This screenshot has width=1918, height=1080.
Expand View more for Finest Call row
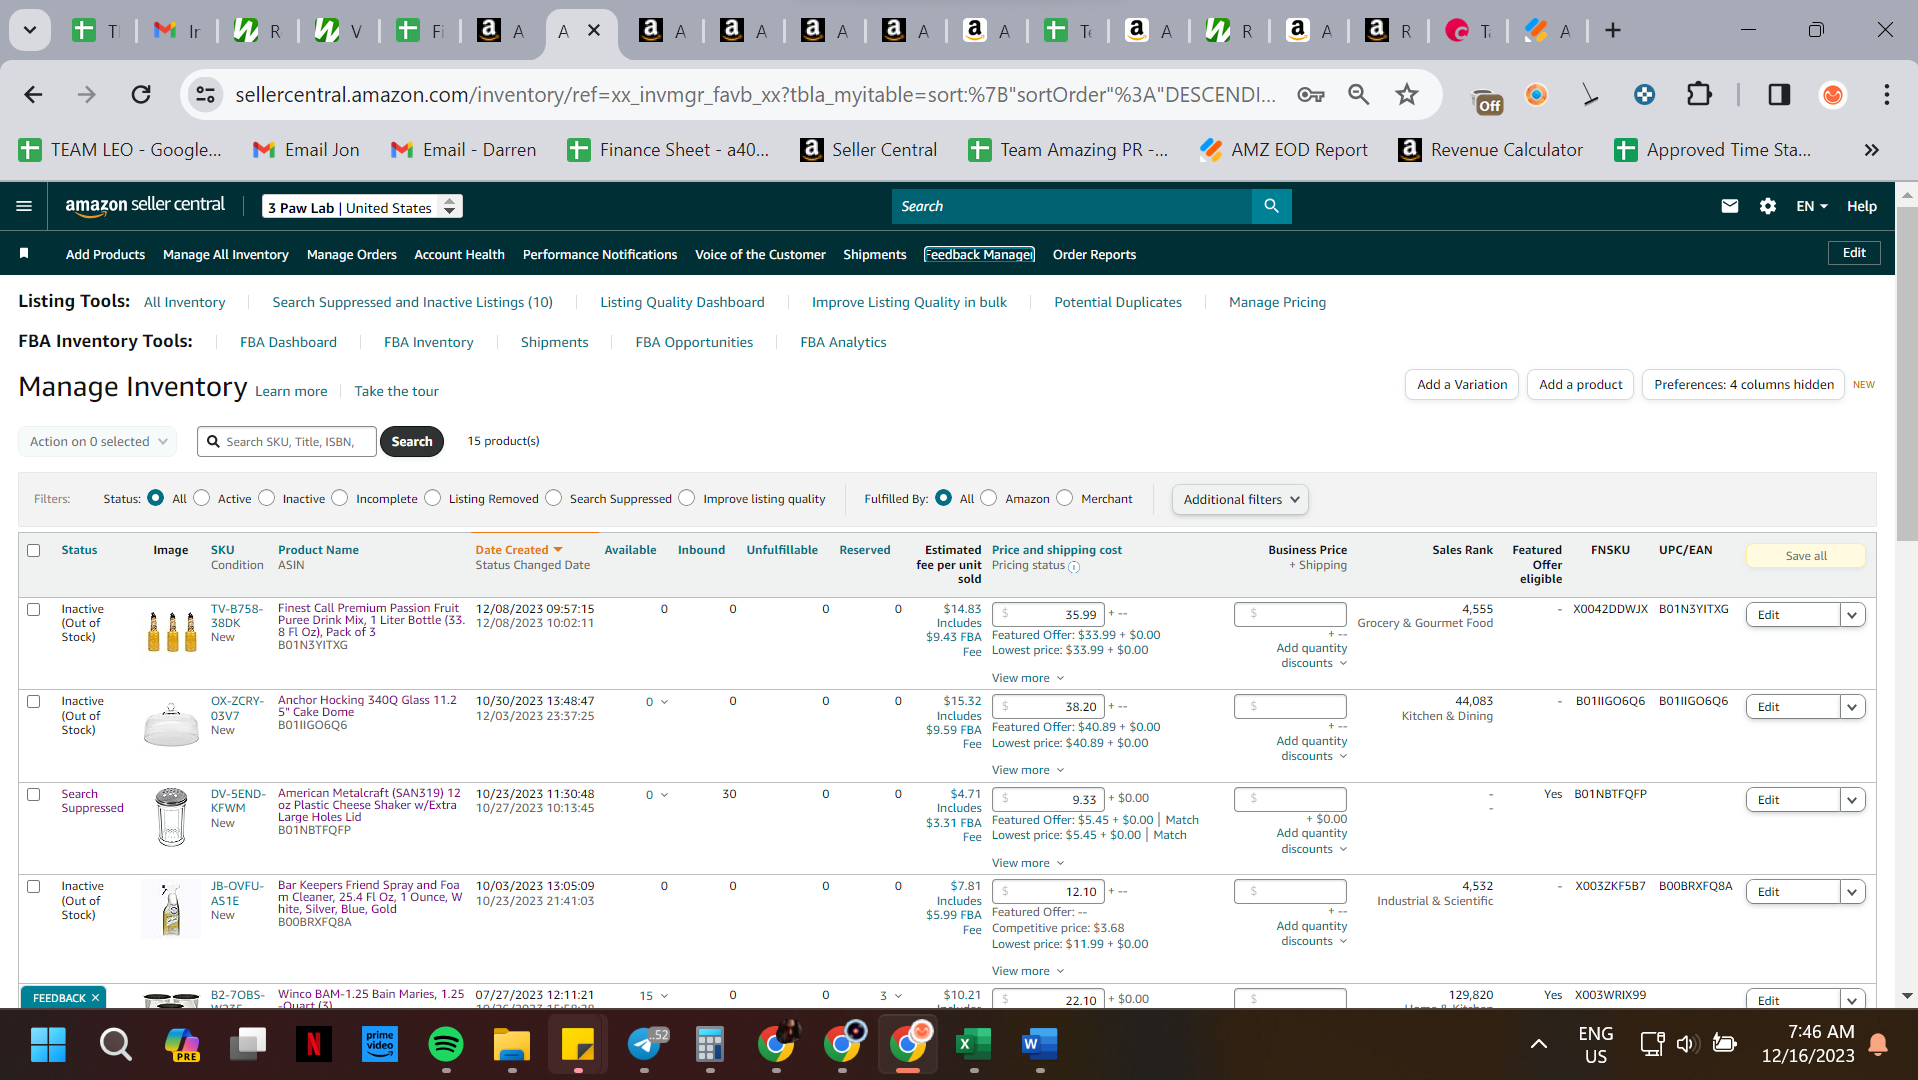(1028, 678)
